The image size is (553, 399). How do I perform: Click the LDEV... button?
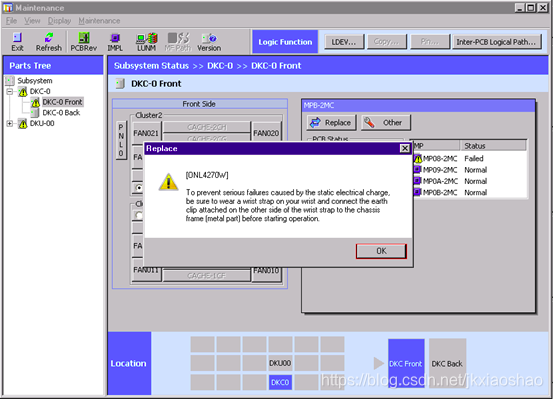pyautogui.click(x=344, y=42)
